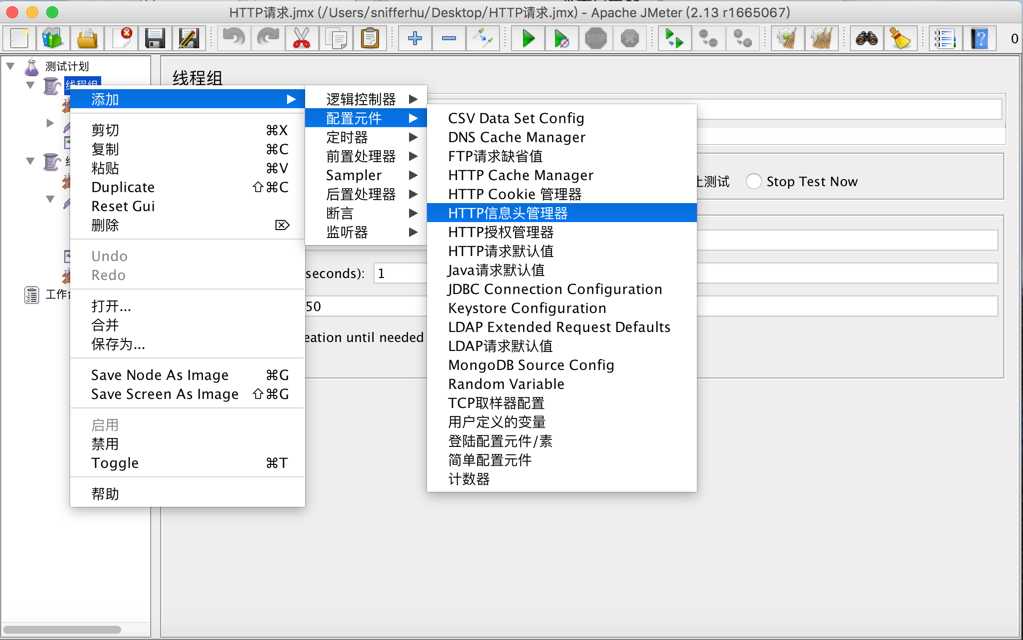
Task: Click the Save As icon
Action: tap(189, 38)
